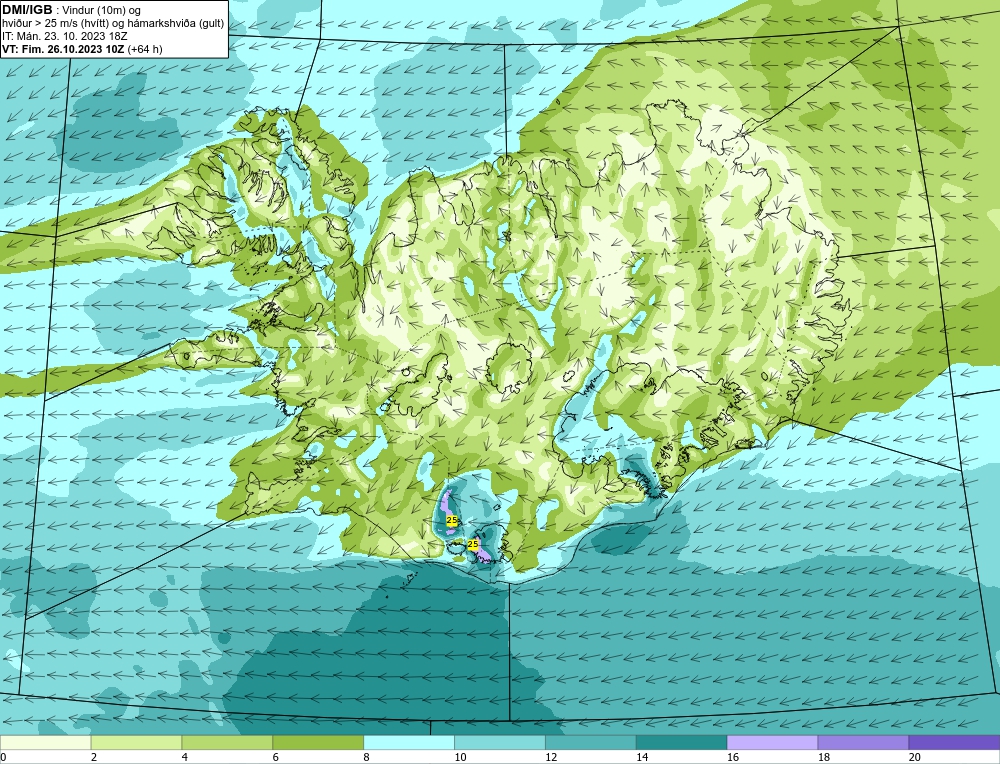The height and width of the screenshot is (764, 1000).
Task: Click the dark teal 14–16 m/s legend swatch
Action: (682, 742)
